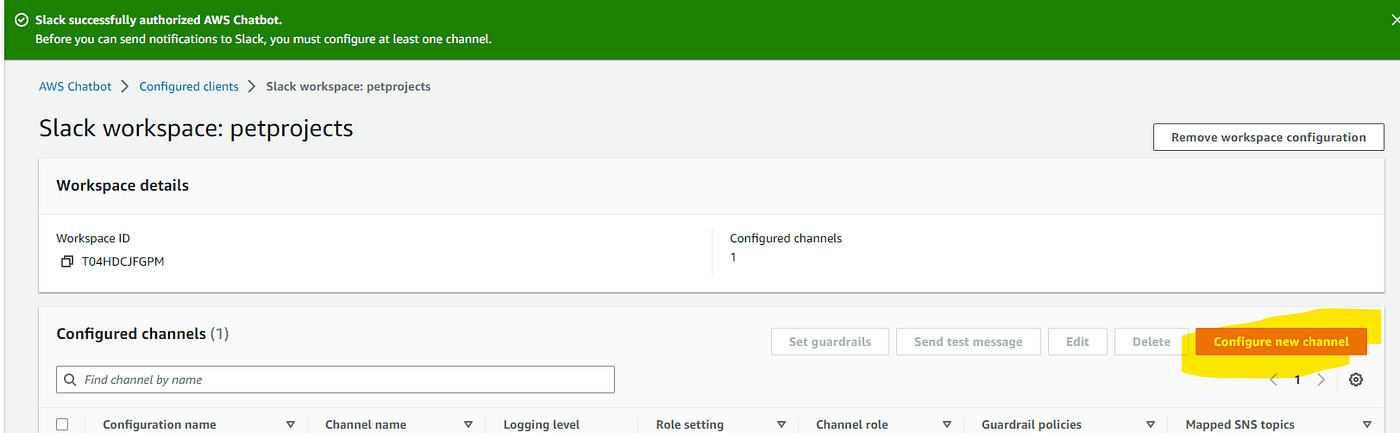Image resolution: width=1400 pixels, height=433 pixels.
Task: Click the Send test message button
Action: (x=968, y=342)
